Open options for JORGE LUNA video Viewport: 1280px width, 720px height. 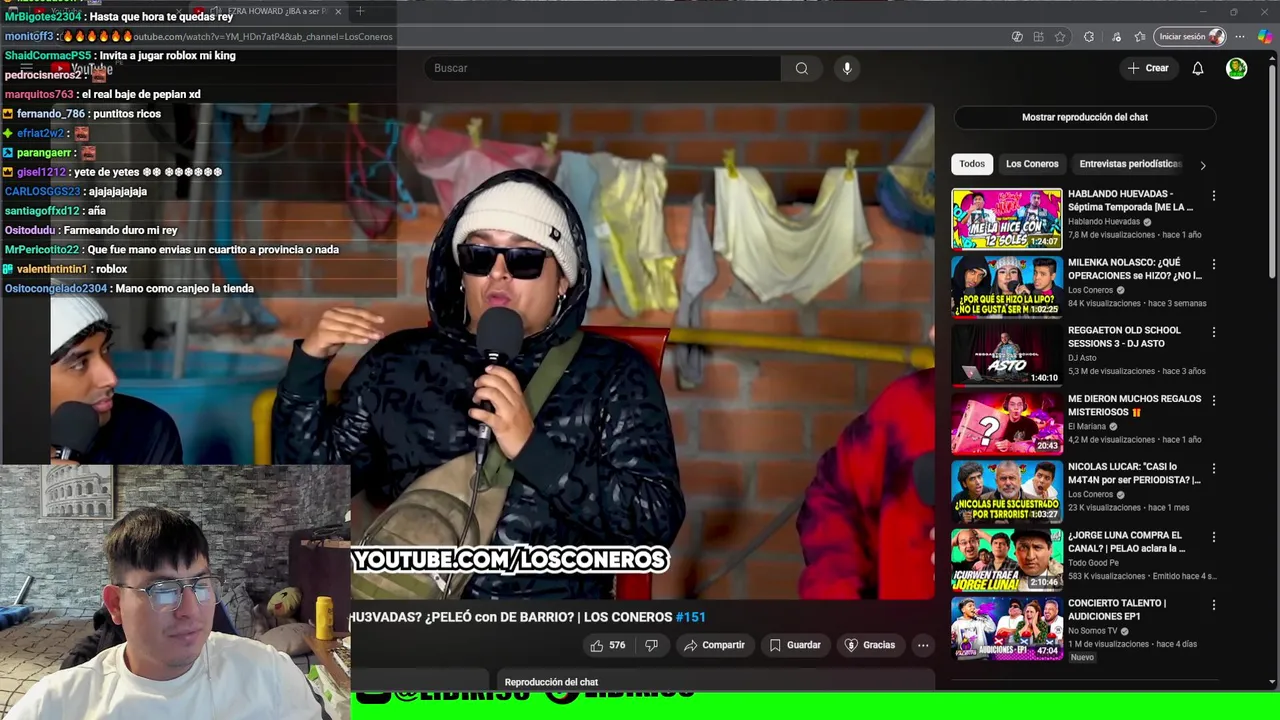tap(1214, 537)
